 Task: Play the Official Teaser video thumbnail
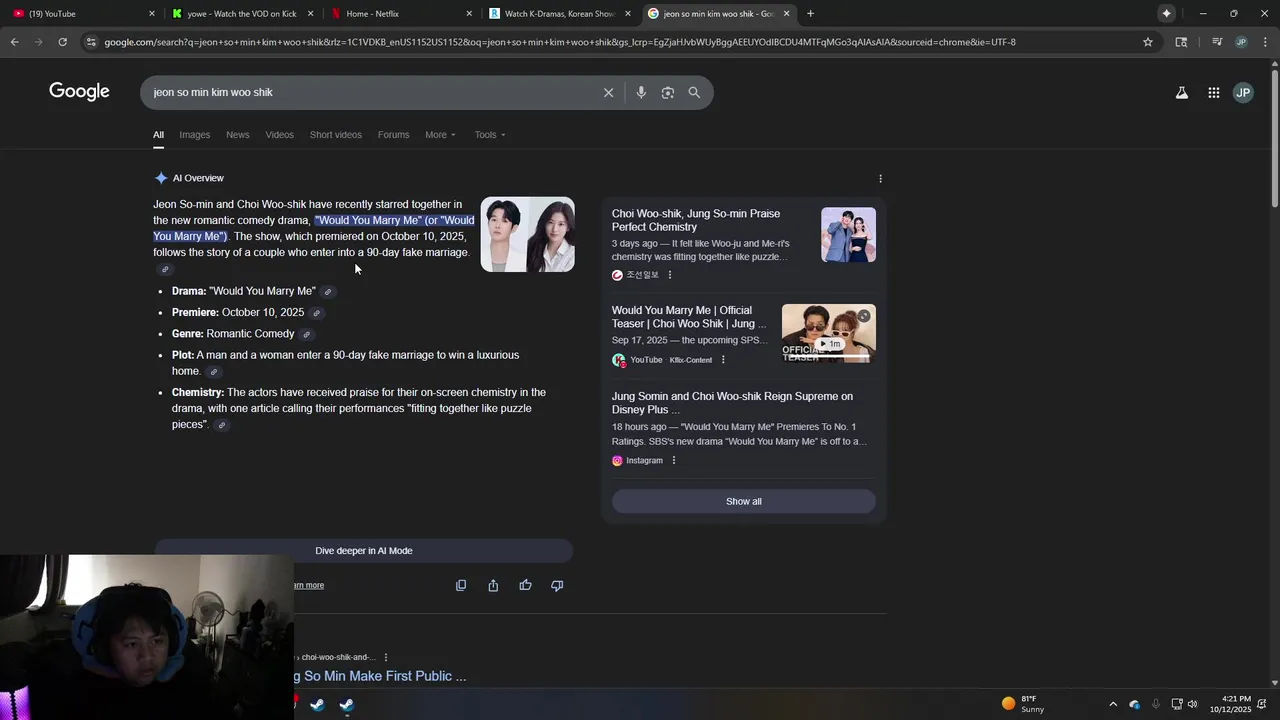pyautogui.click(x=828, y=334)
